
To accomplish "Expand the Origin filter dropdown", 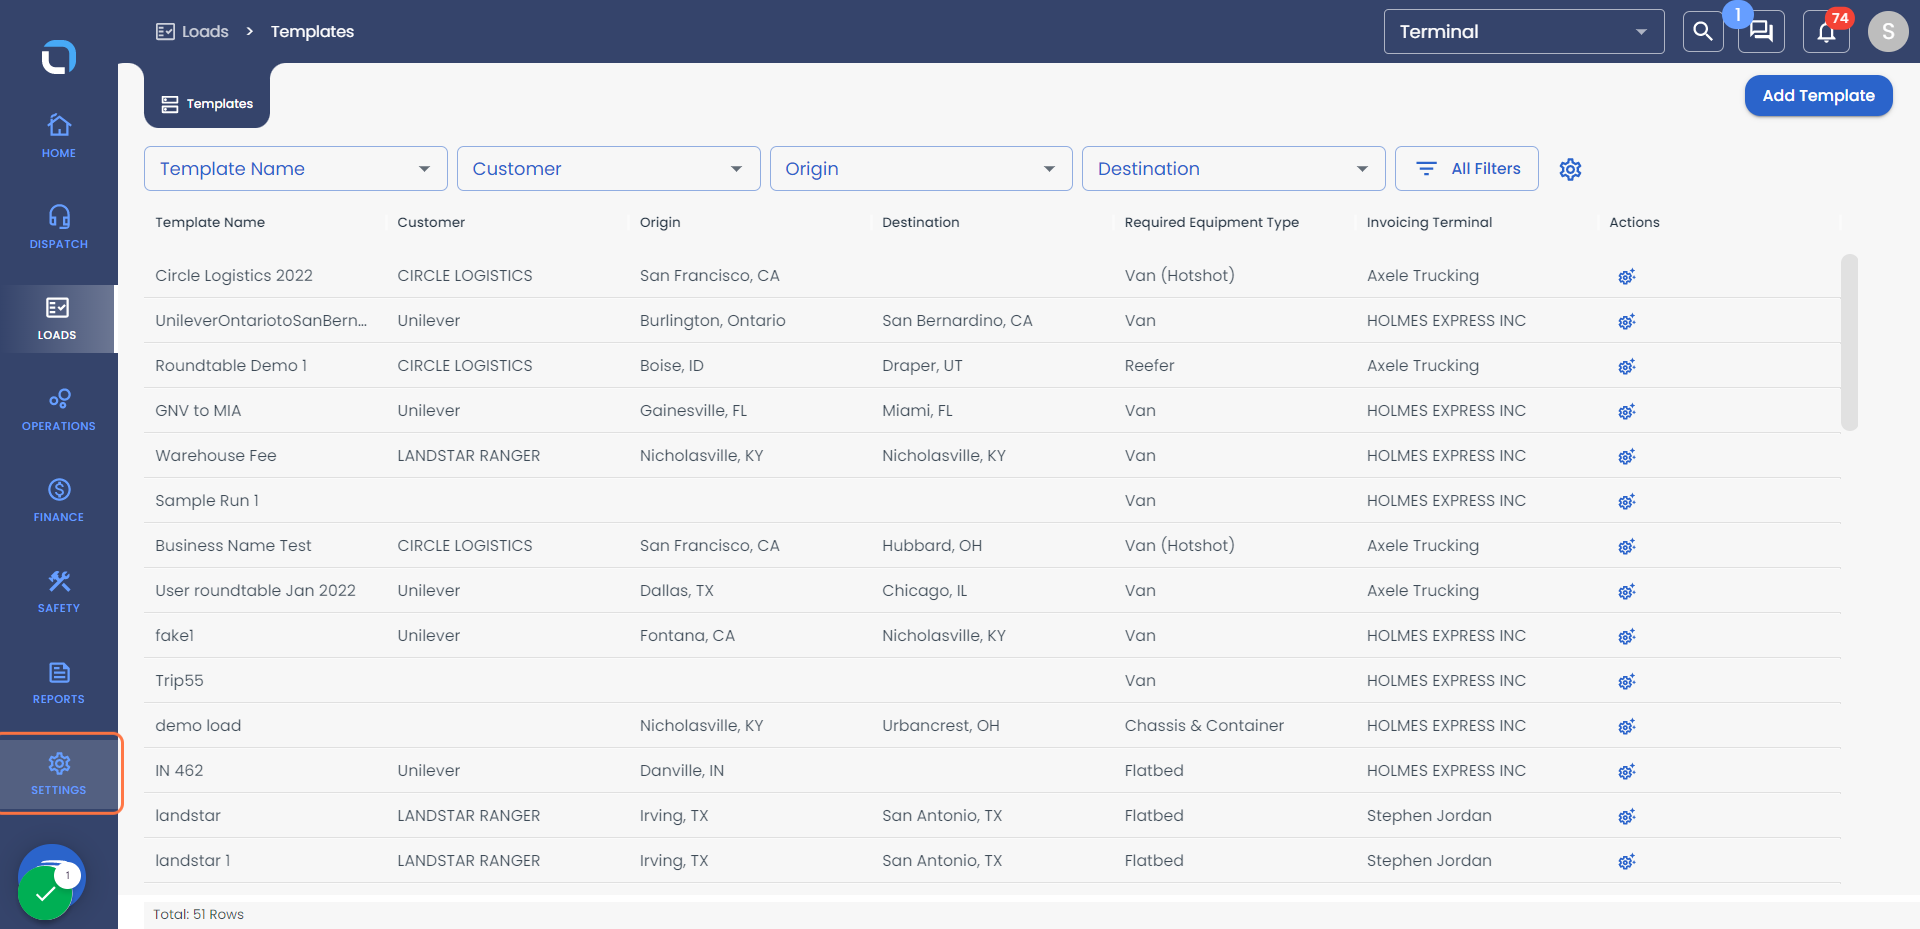I will click(921, 169).
